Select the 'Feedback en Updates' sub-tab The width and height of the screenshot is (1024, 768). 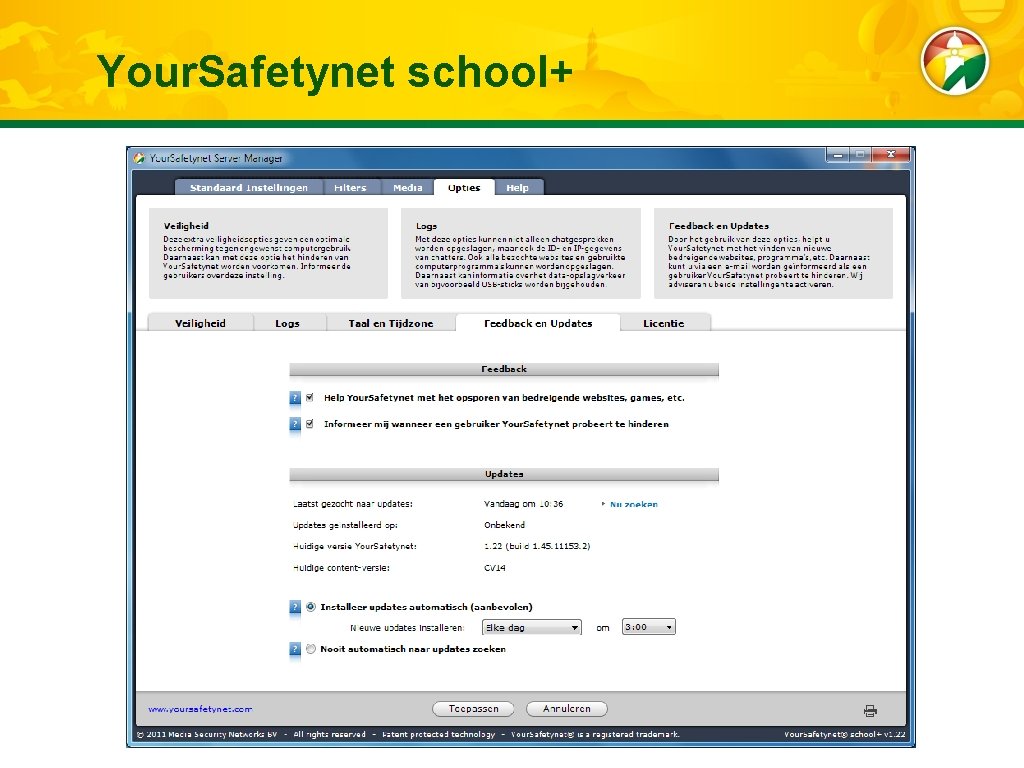(538, 323)
